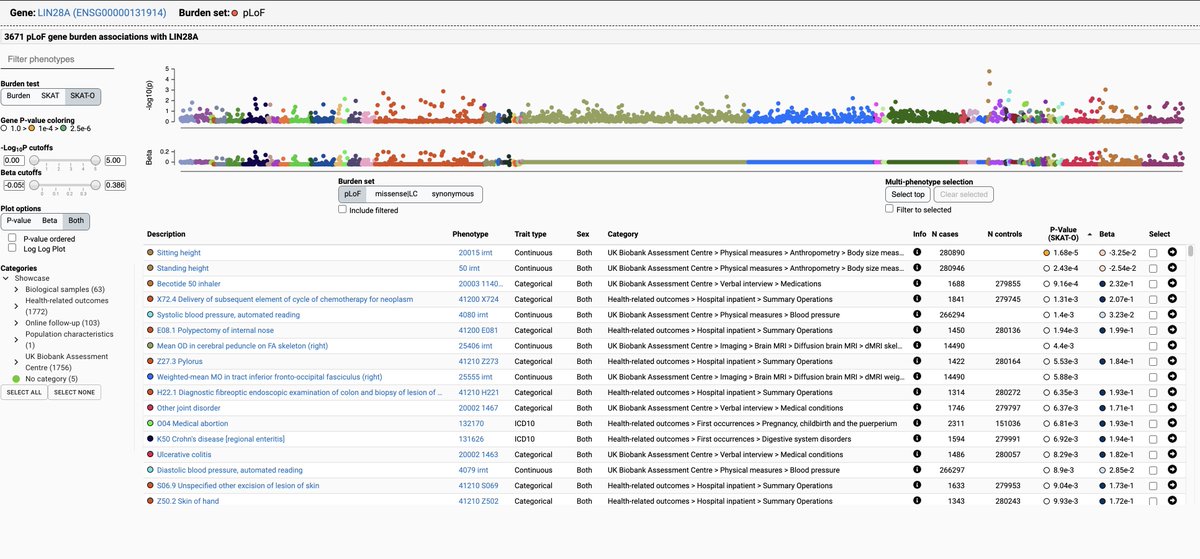
Task: Focus the Filter phenotypes search box
Action: [x=59, y=59]
